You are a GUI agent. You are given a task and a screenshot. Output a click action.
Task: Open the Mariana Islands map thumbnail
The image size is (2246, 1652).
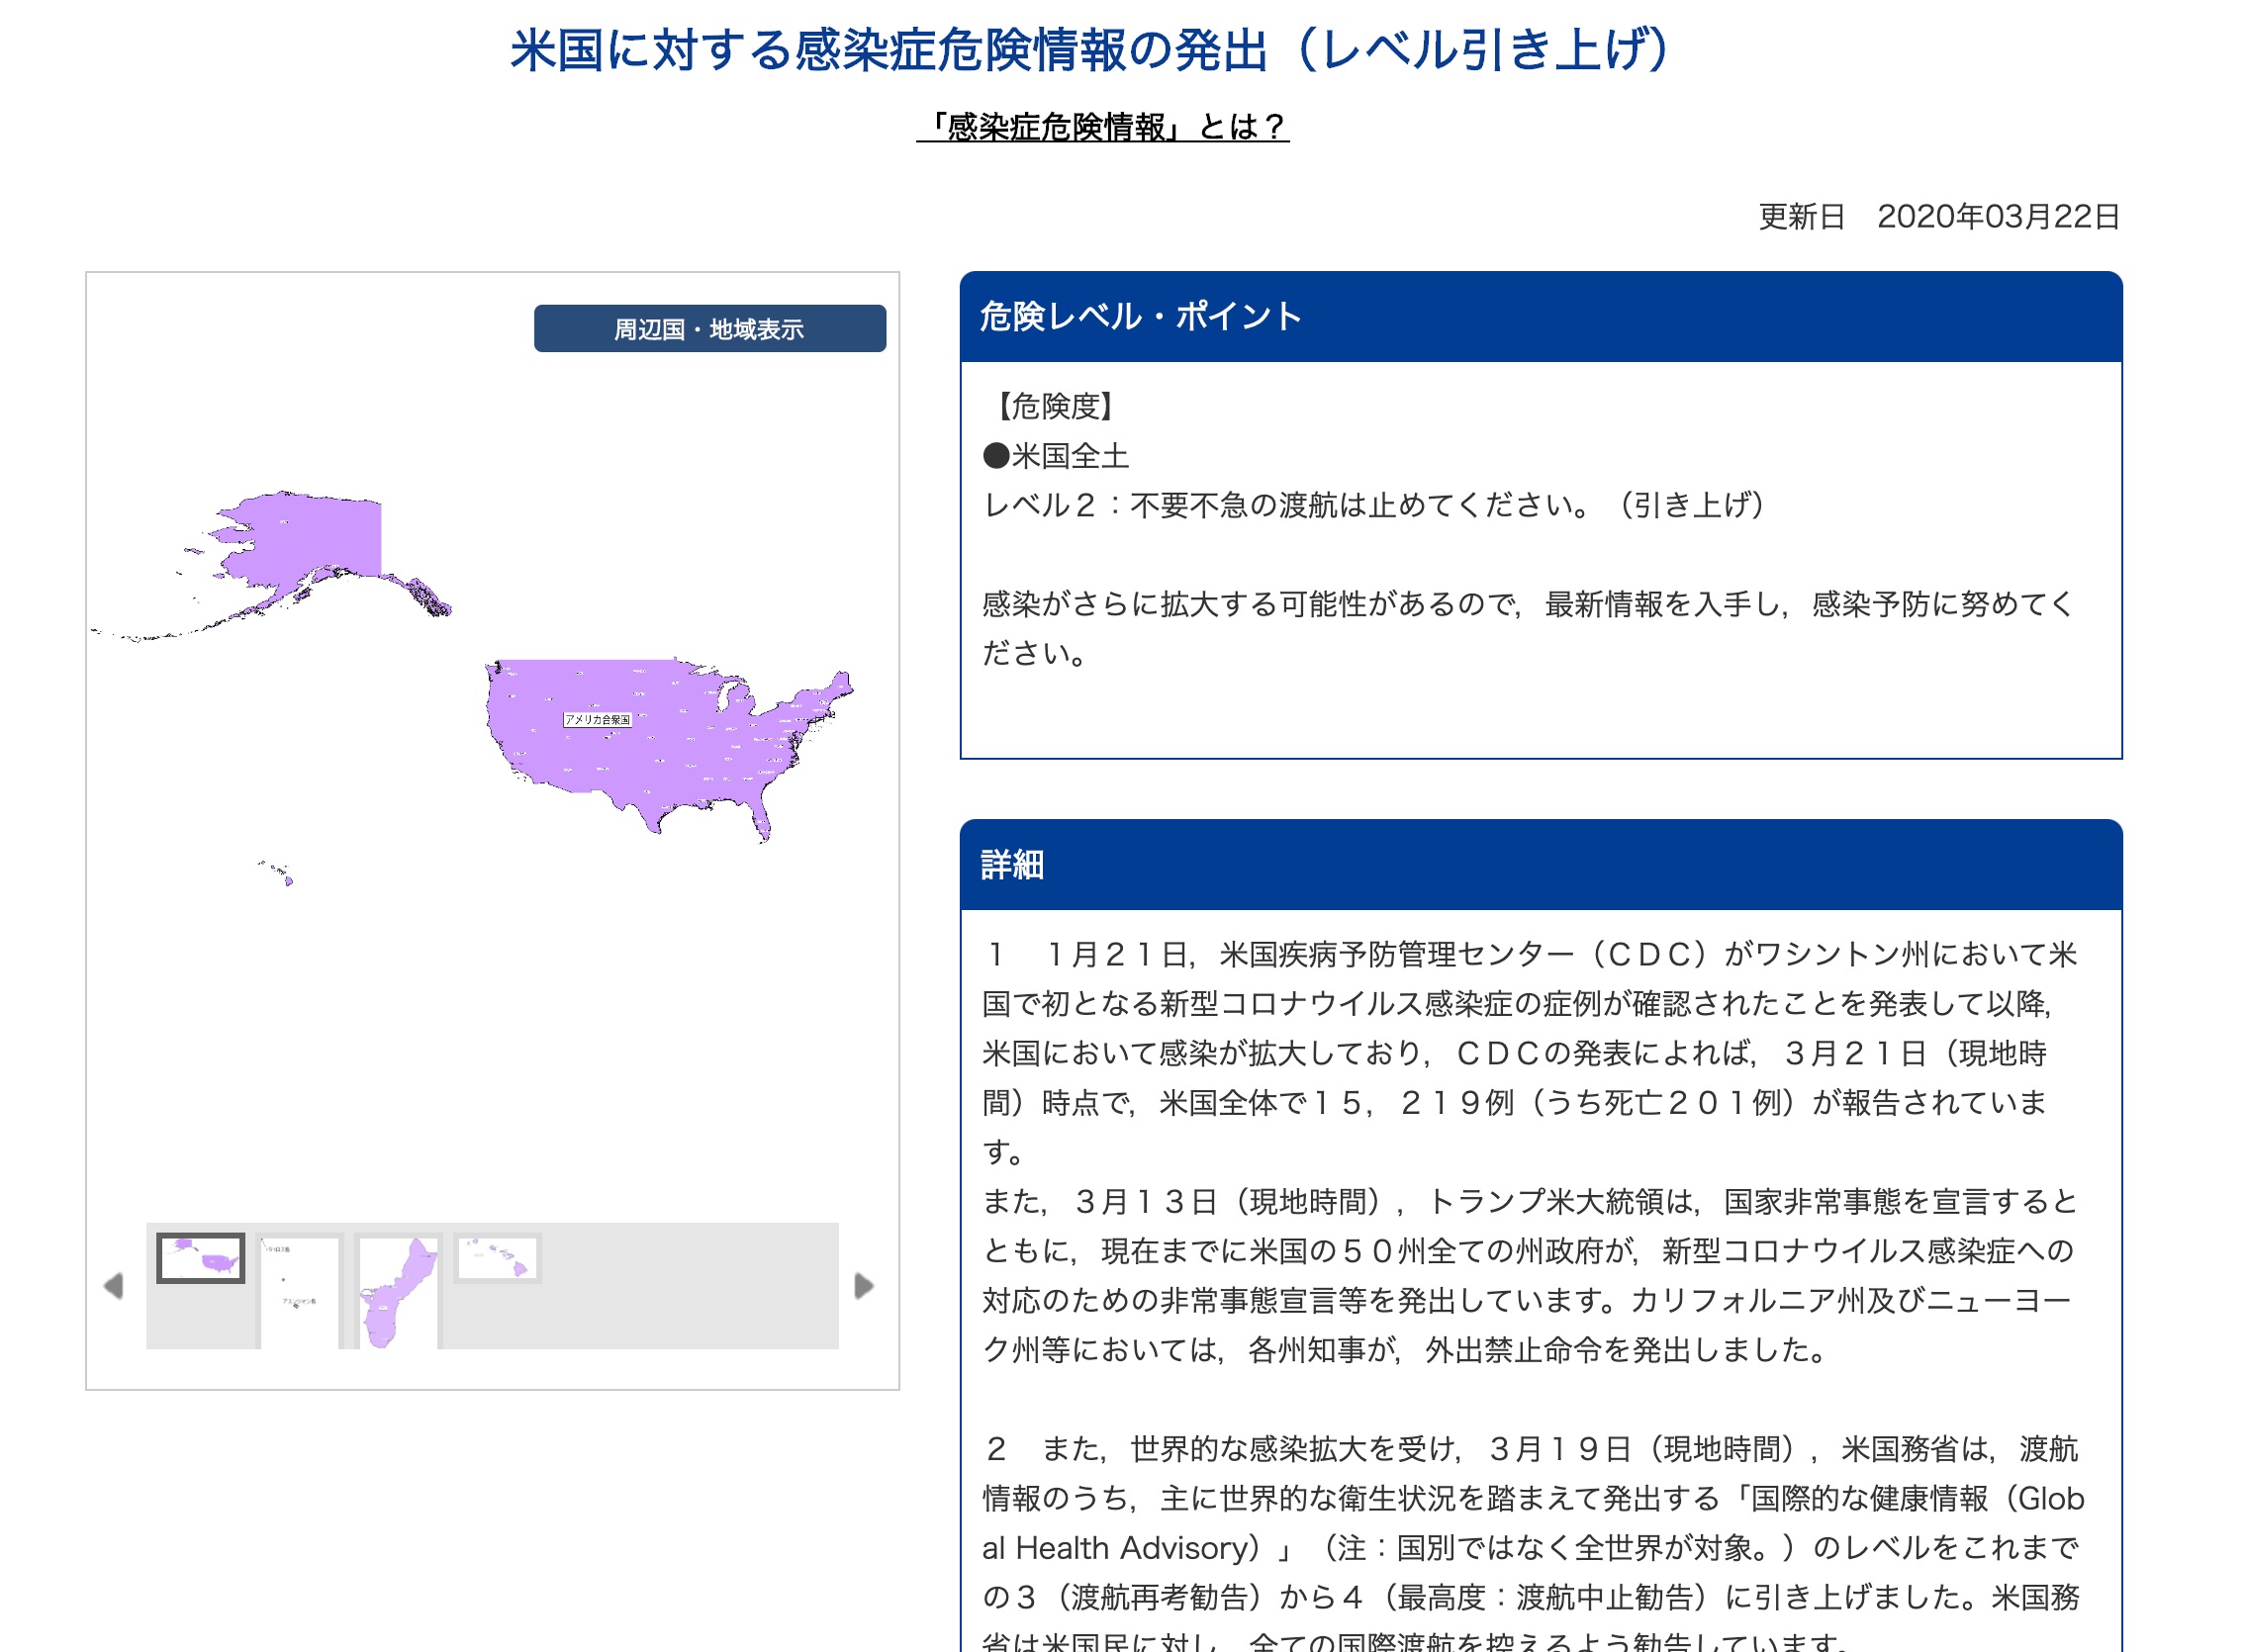coord(300,1292)
